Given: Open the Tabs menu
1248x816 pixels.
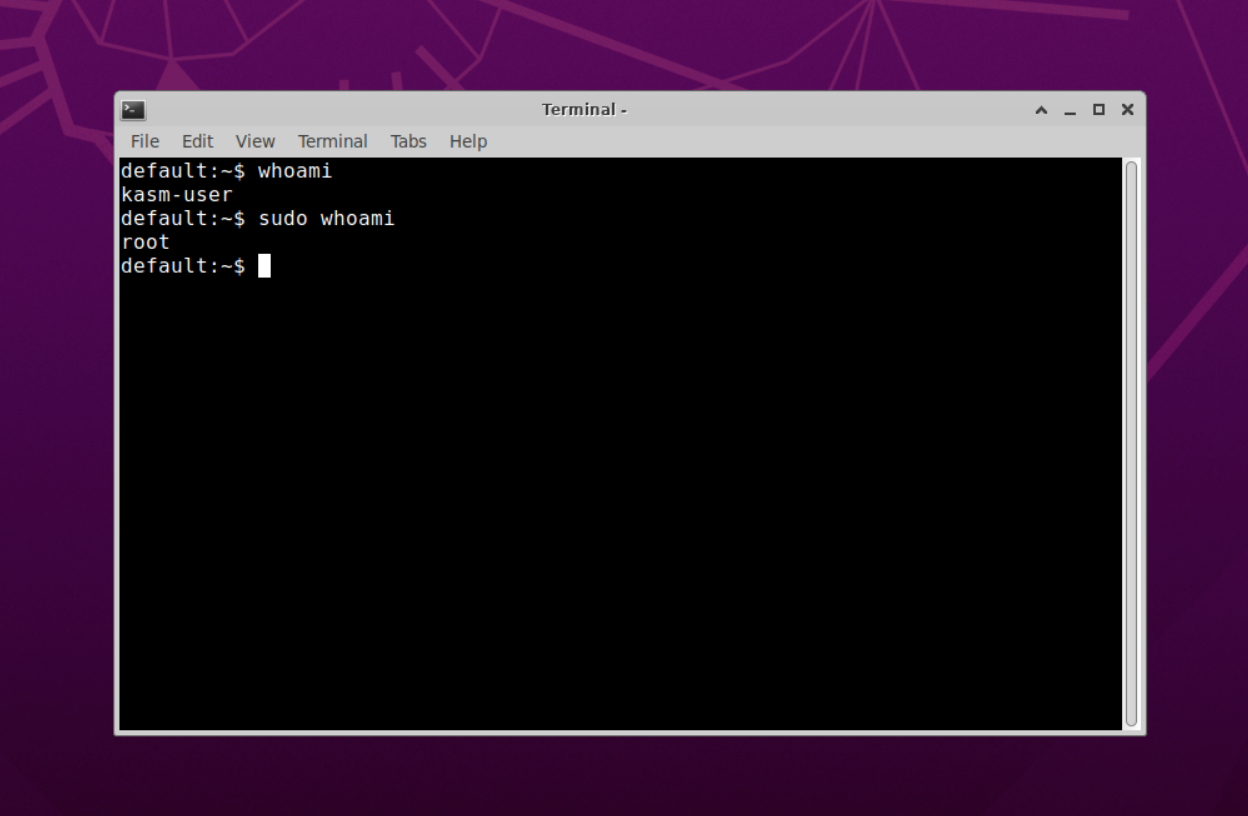Looking at the screenshot, I should tap(408, 141).
